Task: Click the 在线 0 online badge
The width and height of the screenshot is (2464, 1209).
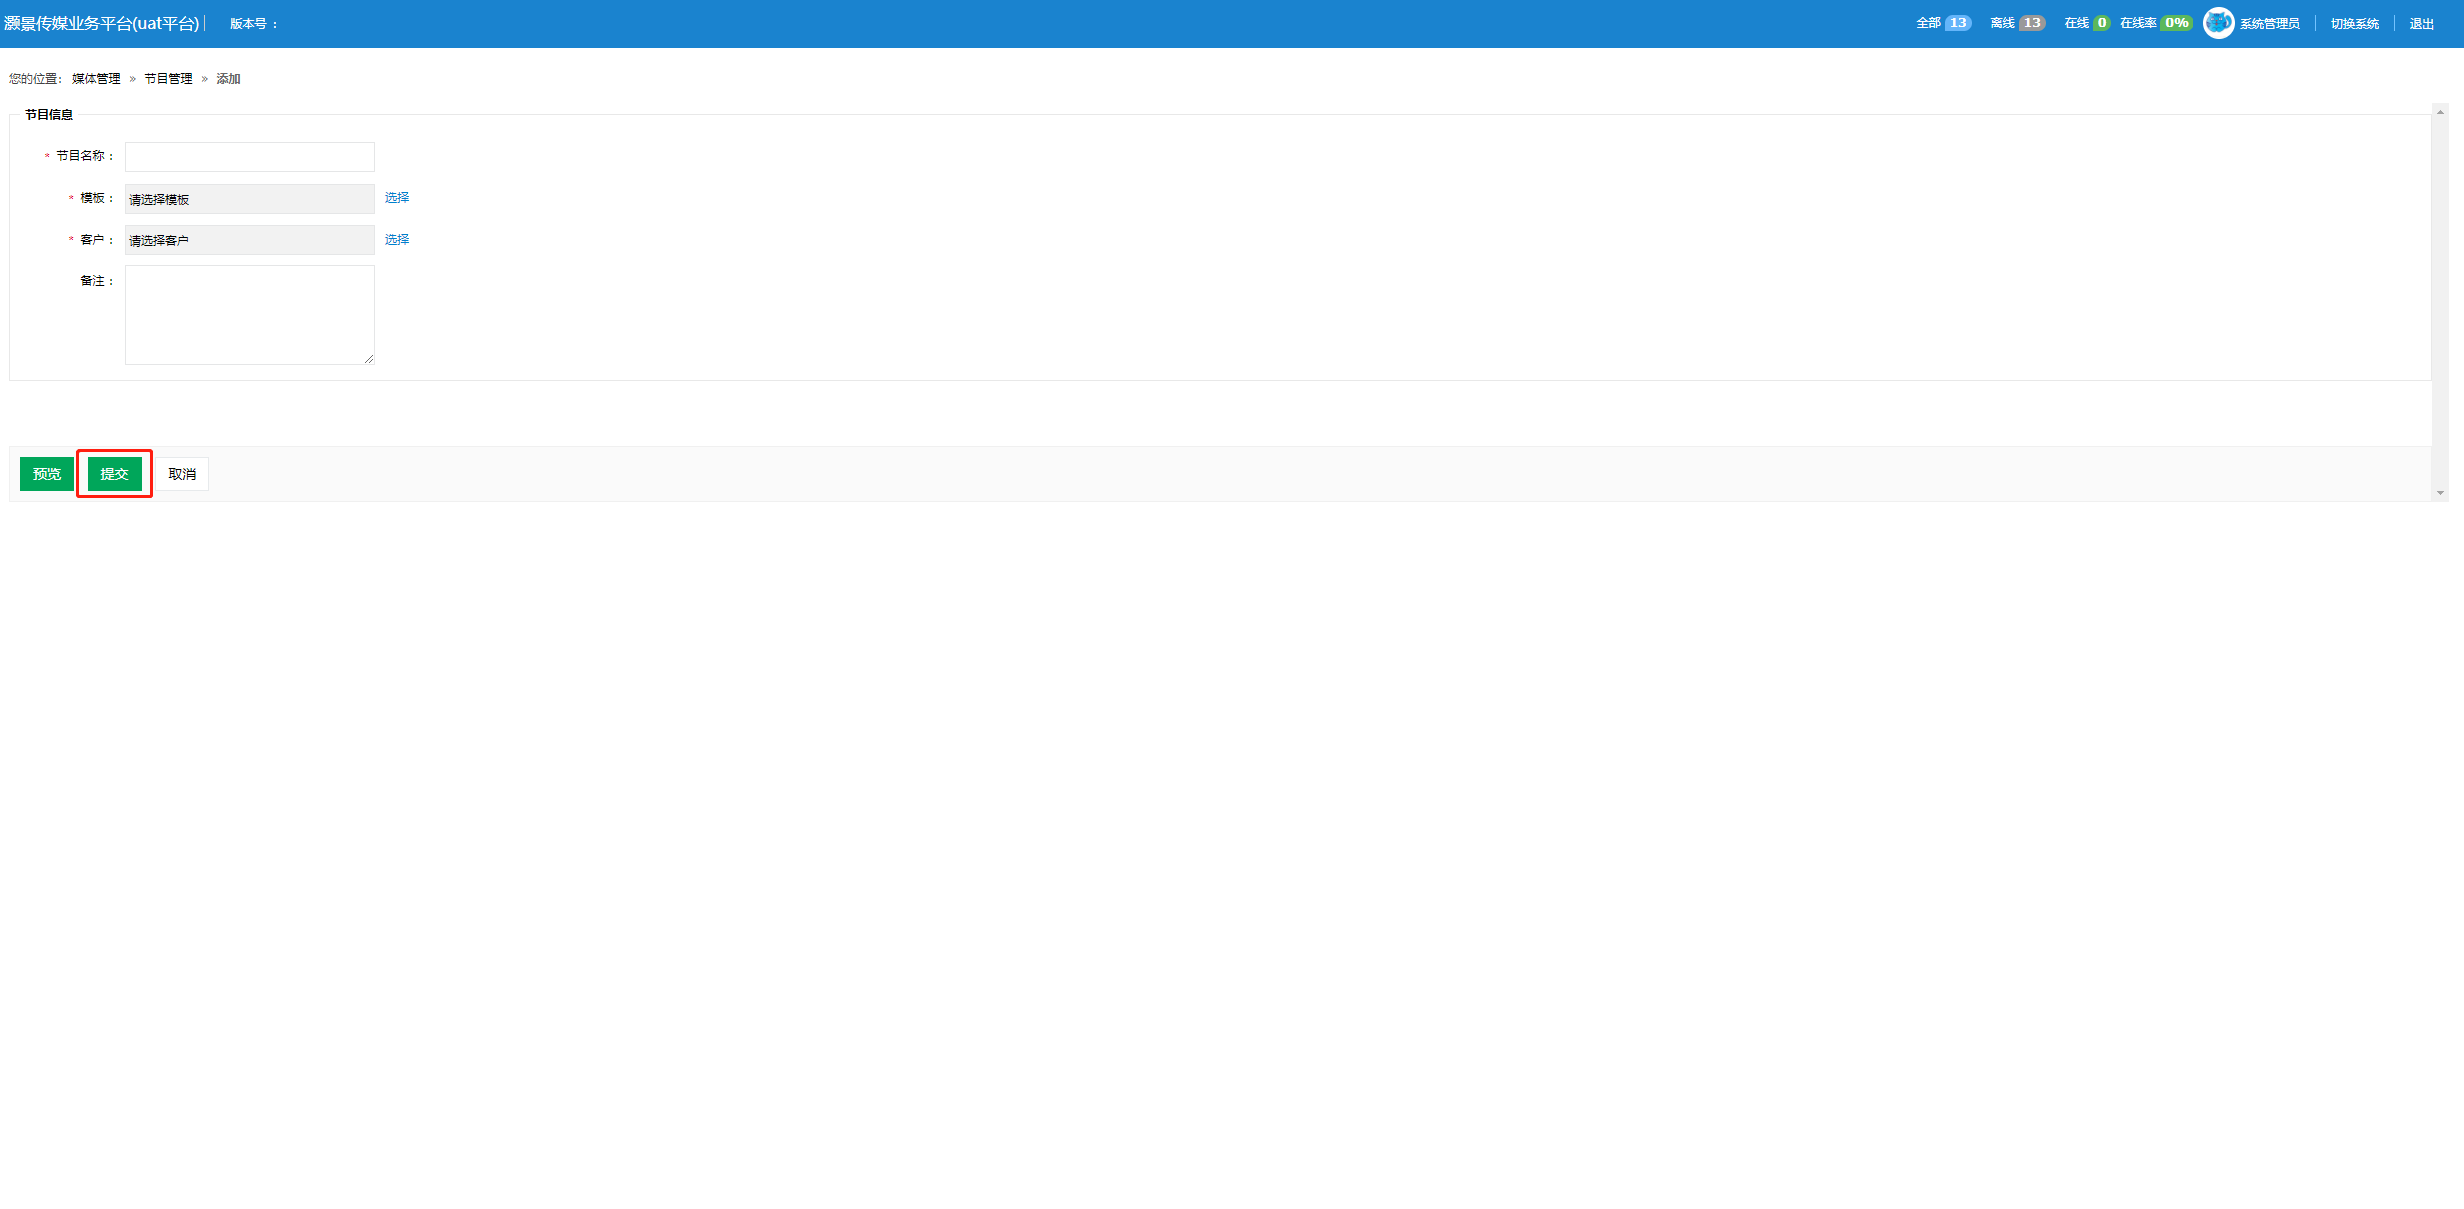Action: click(x=2086, y=23)
